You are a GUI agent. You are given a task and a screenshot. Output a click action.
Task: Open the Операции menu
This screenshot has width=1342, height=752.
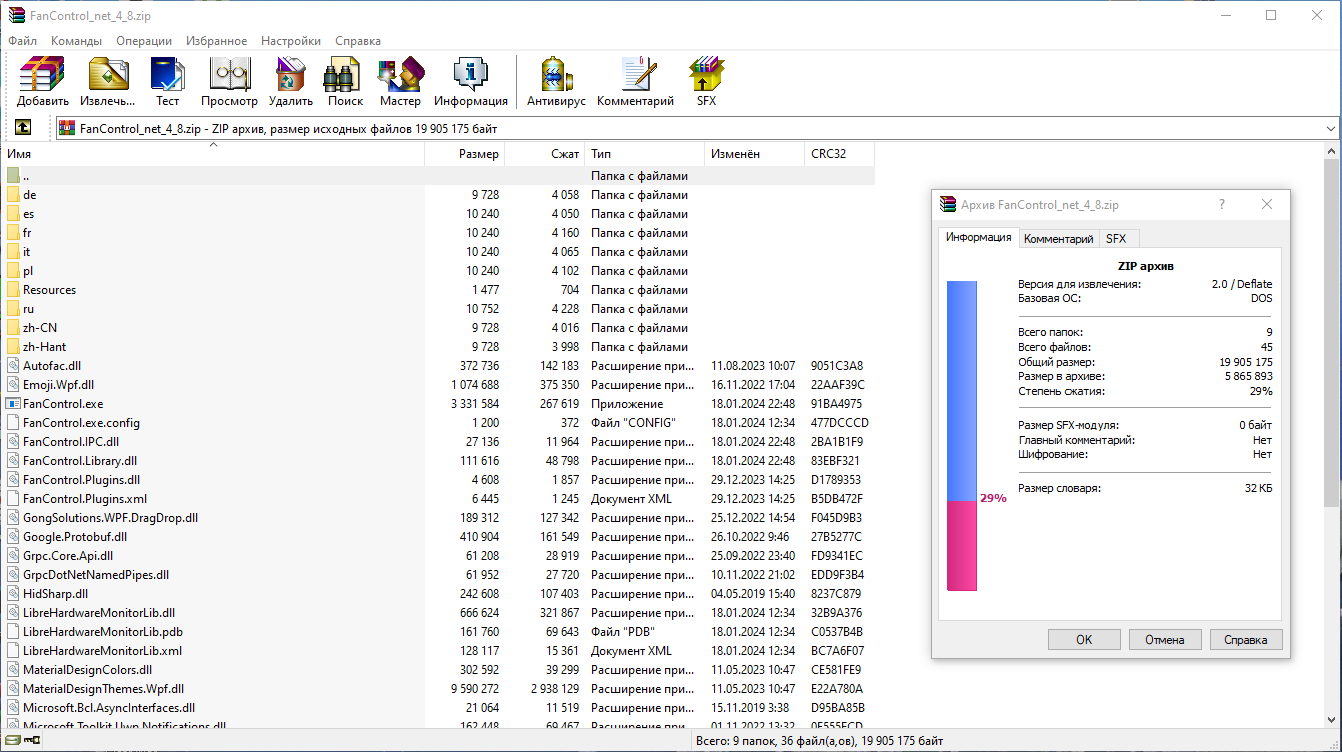click(x=144, y=41)
